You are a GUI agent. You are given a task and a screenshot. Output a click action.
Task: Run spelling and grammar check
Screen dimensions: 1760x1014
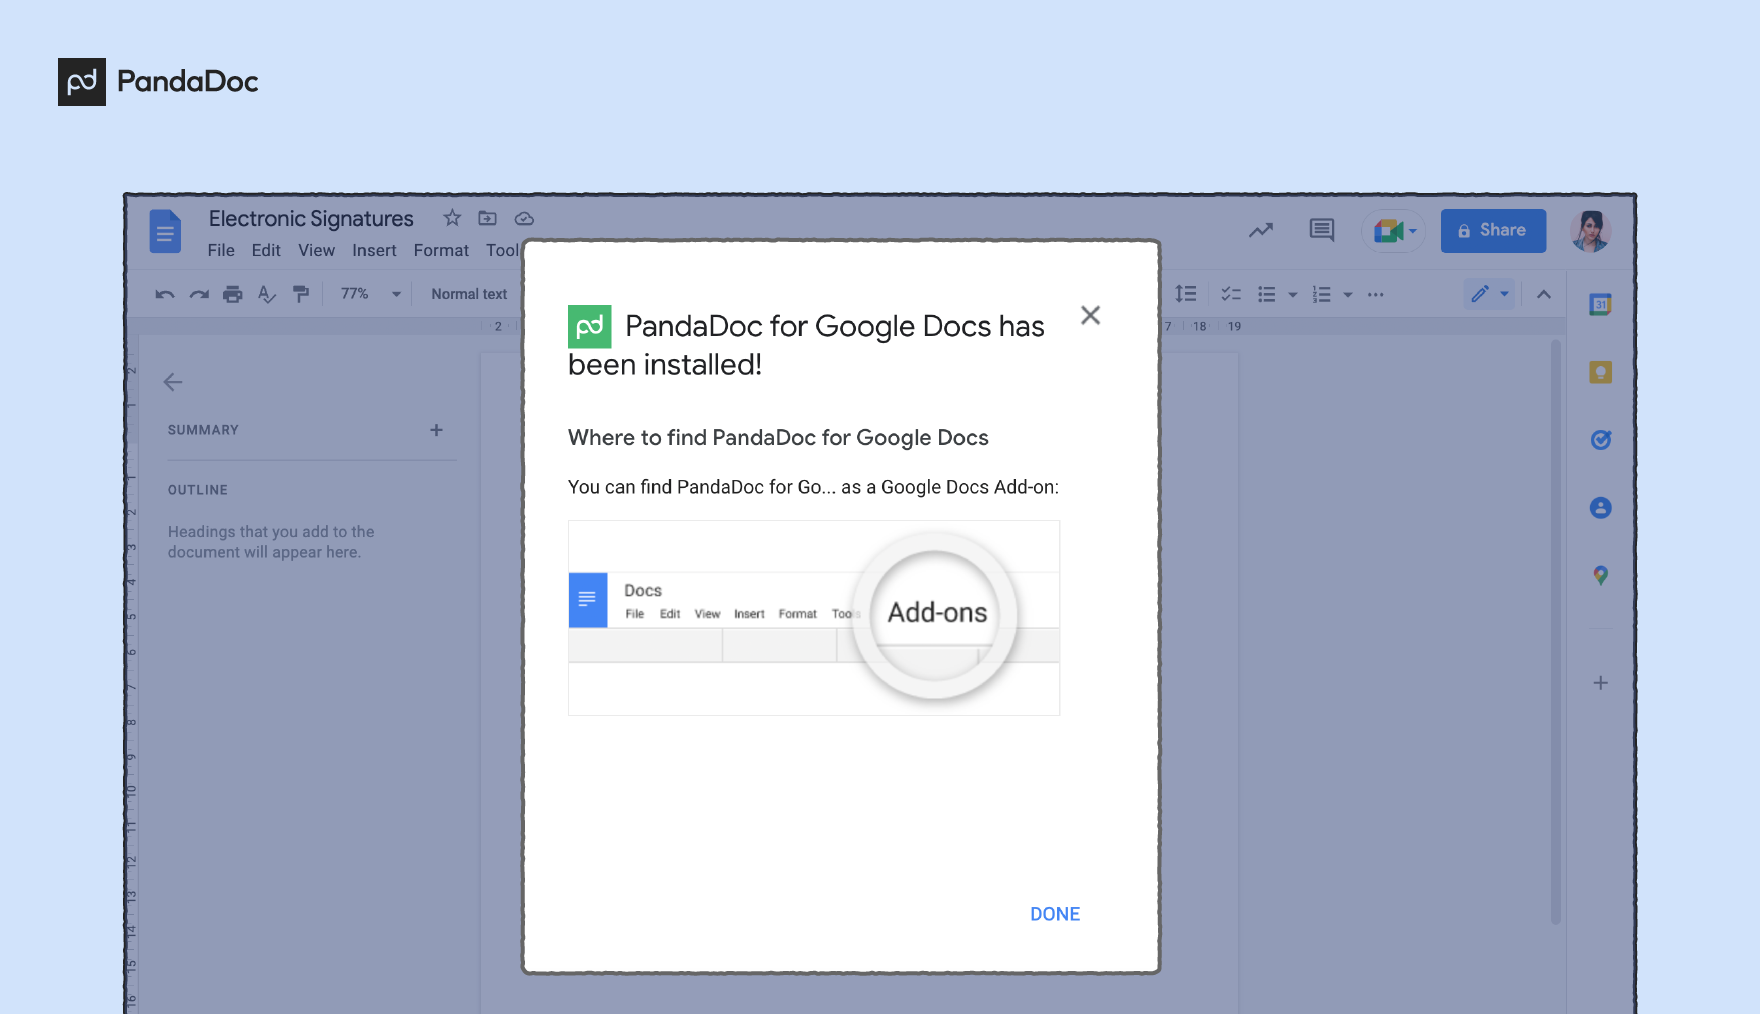(267, 294)
